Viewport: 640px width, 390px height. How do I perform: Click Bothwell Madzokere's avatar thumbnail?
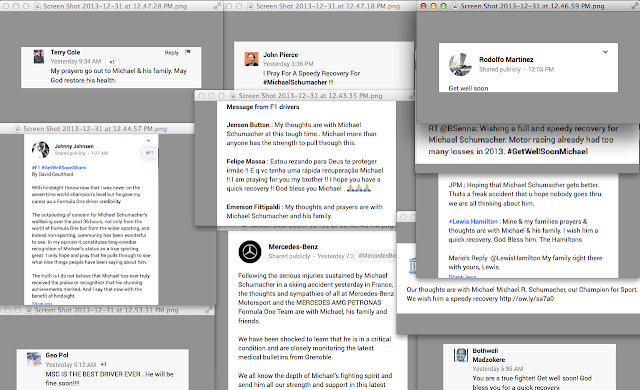[x=461, y=355]
